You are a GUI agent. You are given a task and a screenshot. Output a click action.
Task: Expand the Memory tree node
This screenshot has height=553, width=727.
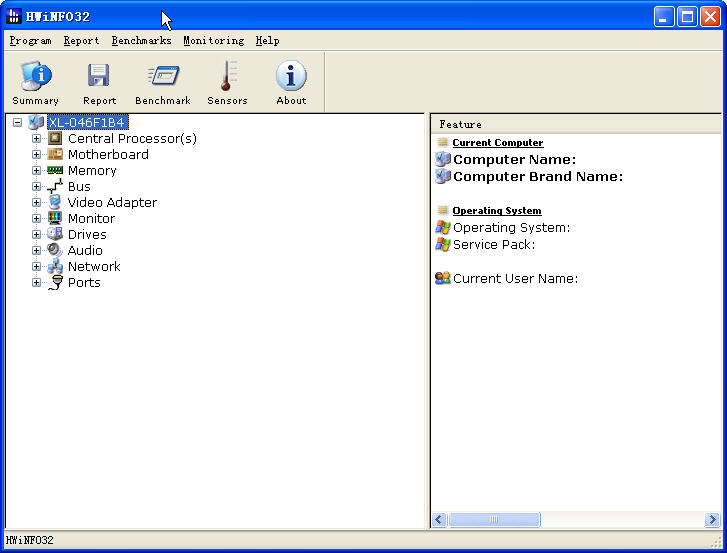[36, 170]
